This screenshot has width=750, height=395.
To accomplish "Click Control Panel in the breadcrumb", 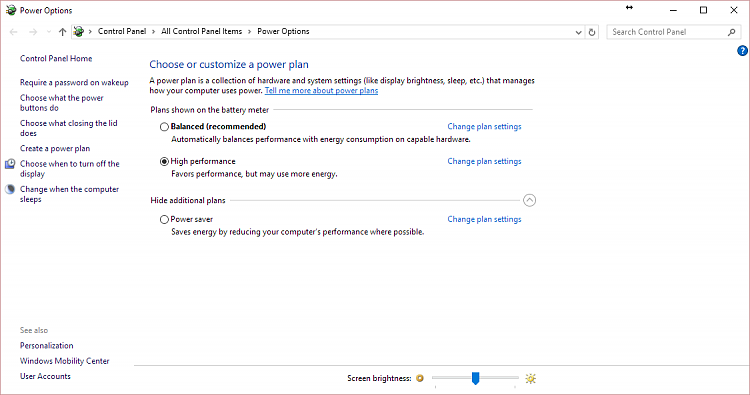I will point(122,31).
